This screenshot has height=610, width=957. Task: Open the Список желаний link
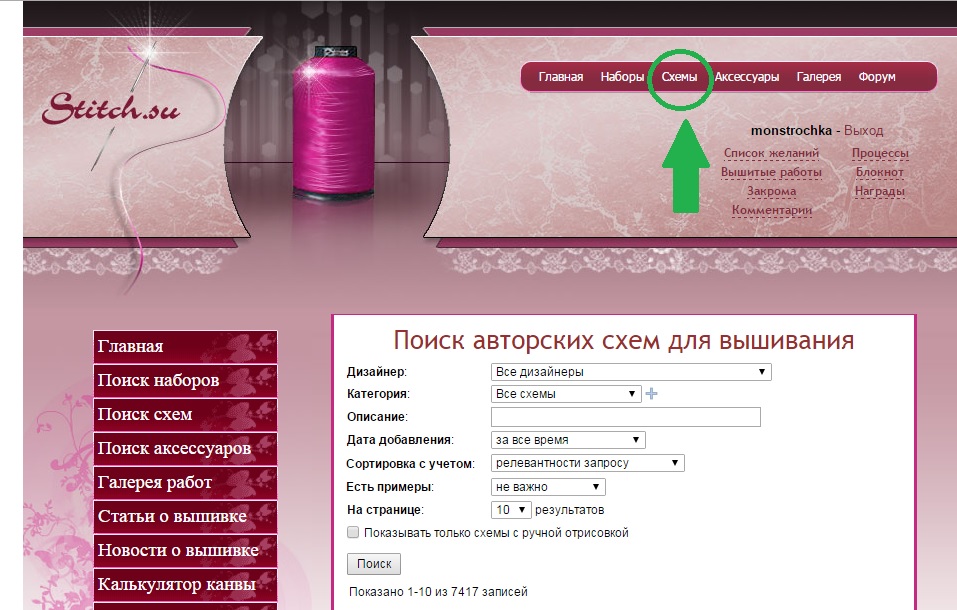point(771,154)
